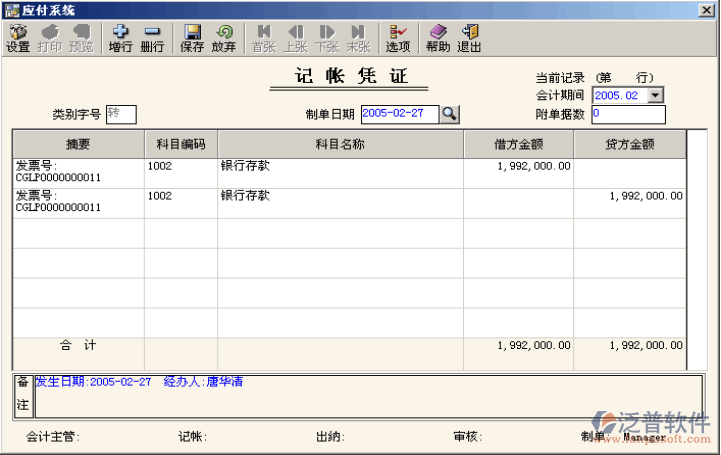Click the 类别字号 category field
This screenshot has width=721, height=455.
[120, 114]
